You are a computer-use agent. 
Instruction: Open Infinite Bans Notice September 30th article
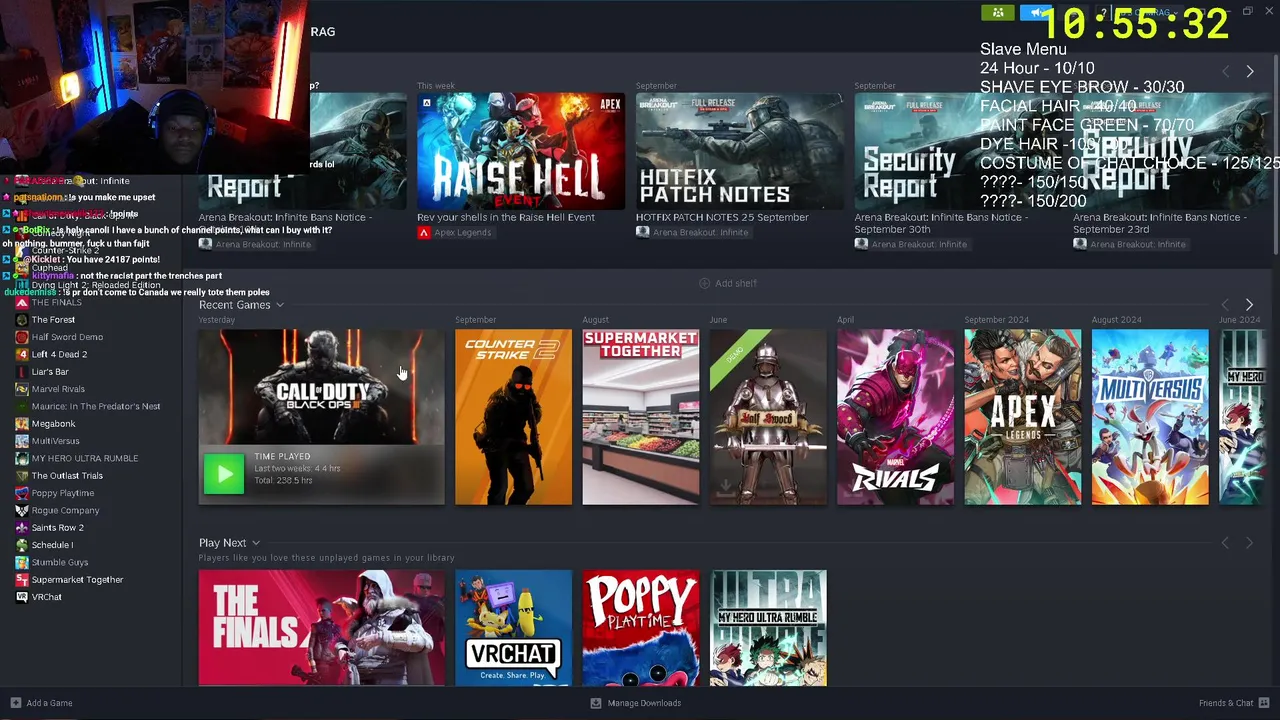point(941,223)
